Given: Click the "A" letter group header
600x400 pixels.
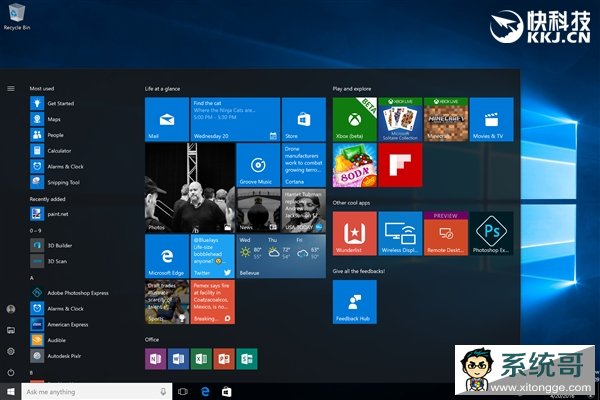Looking at the screenshot, I should (32, 278).
